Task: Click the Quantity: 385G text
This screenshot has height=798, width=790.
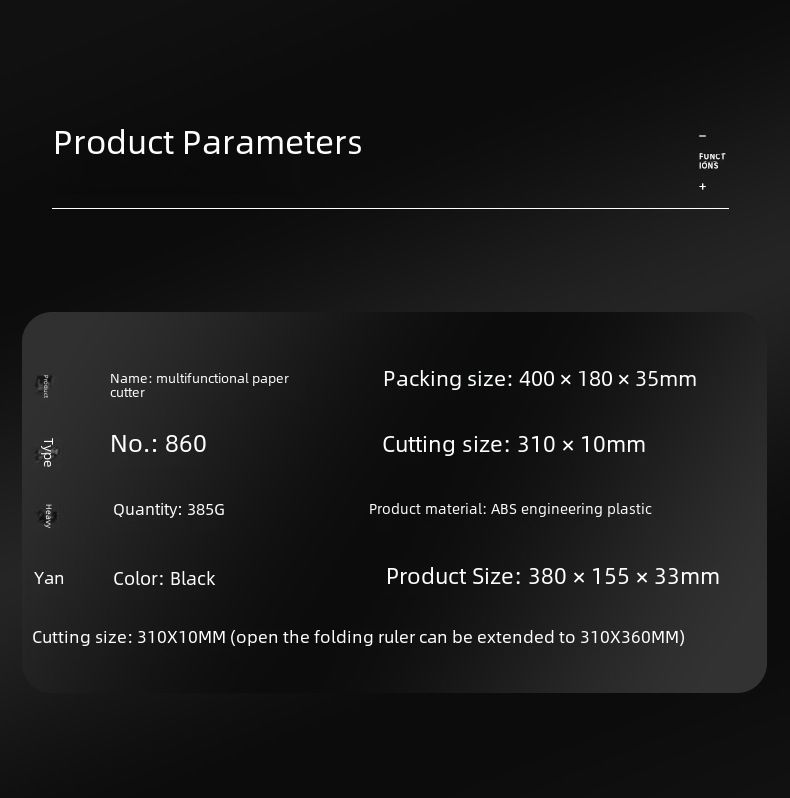Action: click(x=168, y=510)
